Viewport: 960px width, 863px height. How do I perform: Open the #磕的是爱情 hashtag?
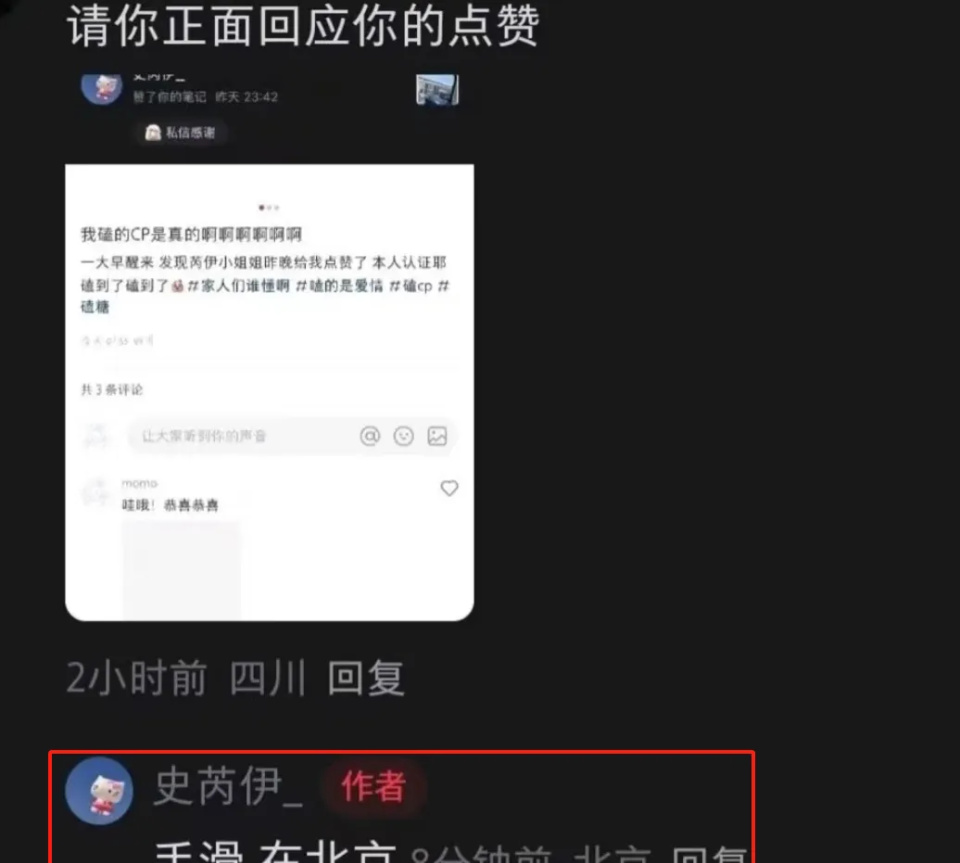pos(340,286)
